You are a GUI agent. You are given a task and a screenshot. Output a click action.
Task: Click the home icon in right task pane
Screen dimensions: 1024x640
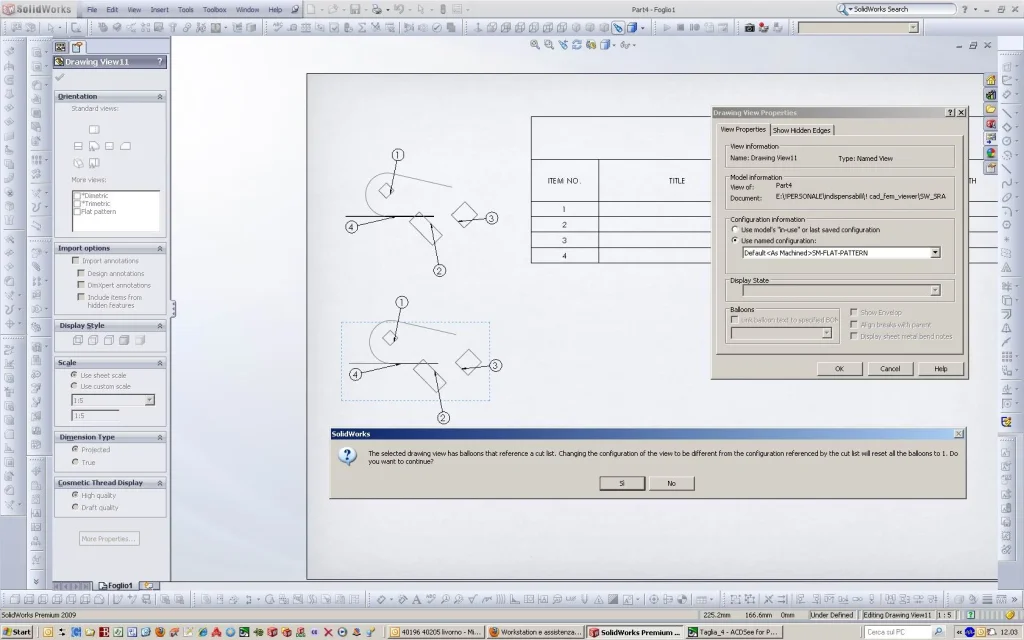tap(991, 80)
